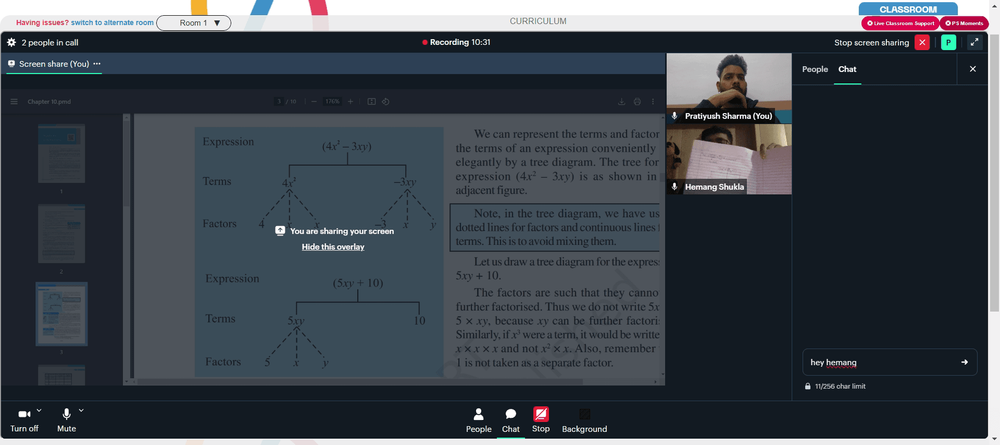Click the Recording 10:31 indicator
The height and width of the screenshot is (445, 1000).
click(456, 43)
